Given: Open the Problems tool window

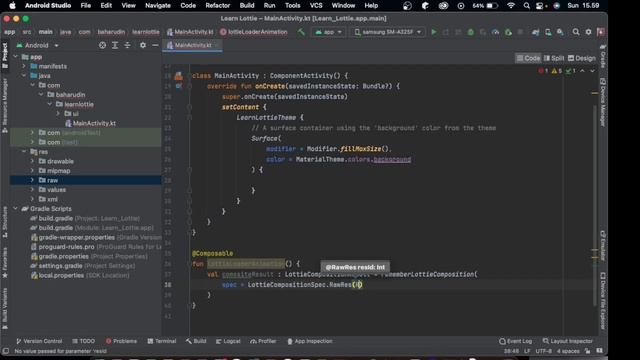Looking at the screenshot, I should pos(121,341).
